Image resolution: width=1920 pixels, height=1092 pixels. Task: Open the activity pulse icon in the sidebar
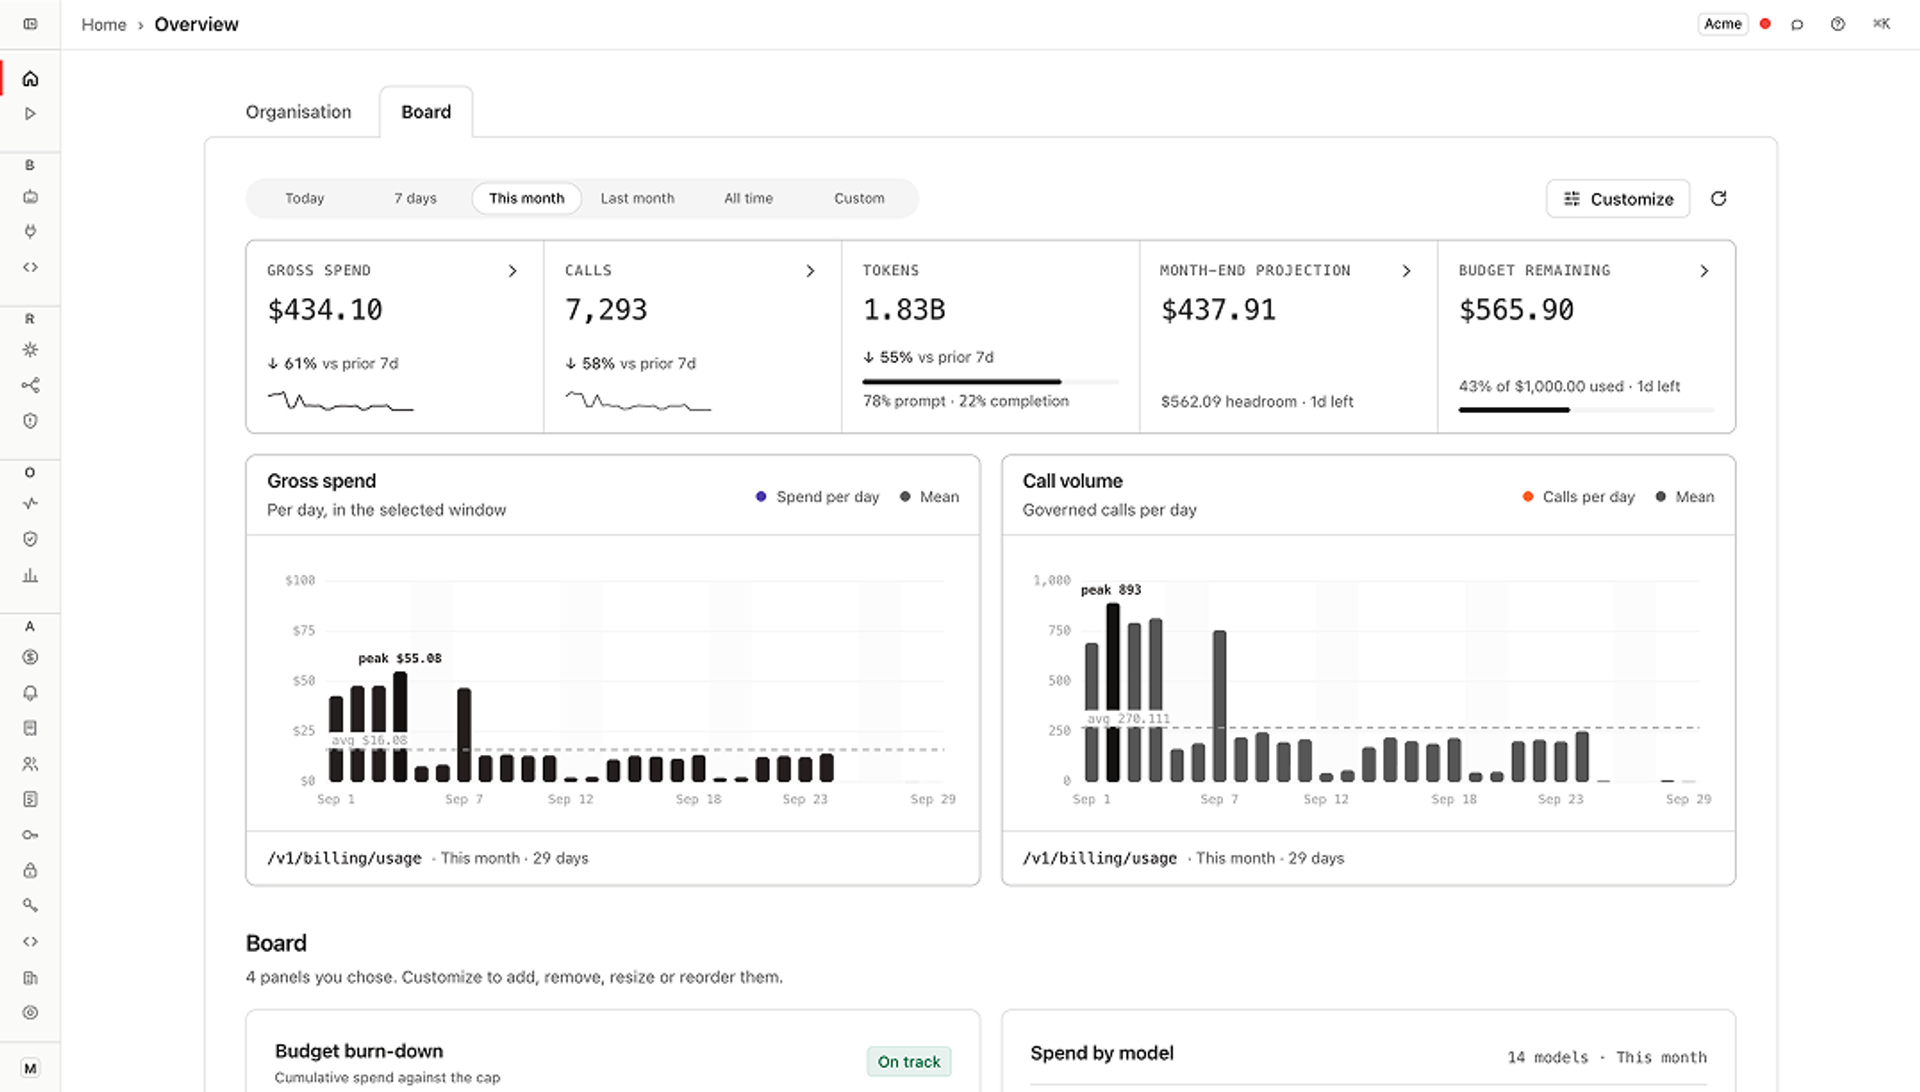[30, 504]
